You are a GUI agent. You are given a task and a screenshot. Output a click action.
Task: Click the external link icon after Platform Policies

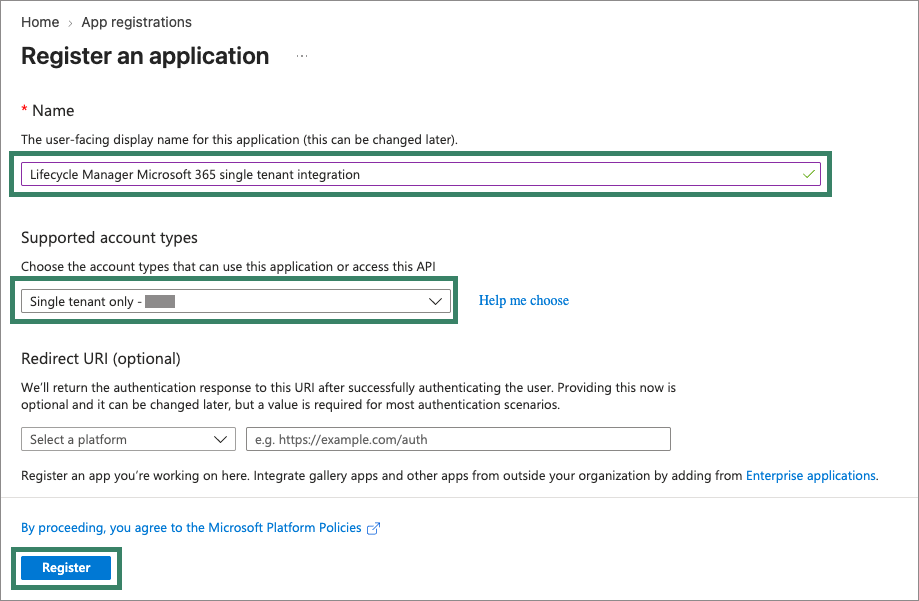(373, 528)
